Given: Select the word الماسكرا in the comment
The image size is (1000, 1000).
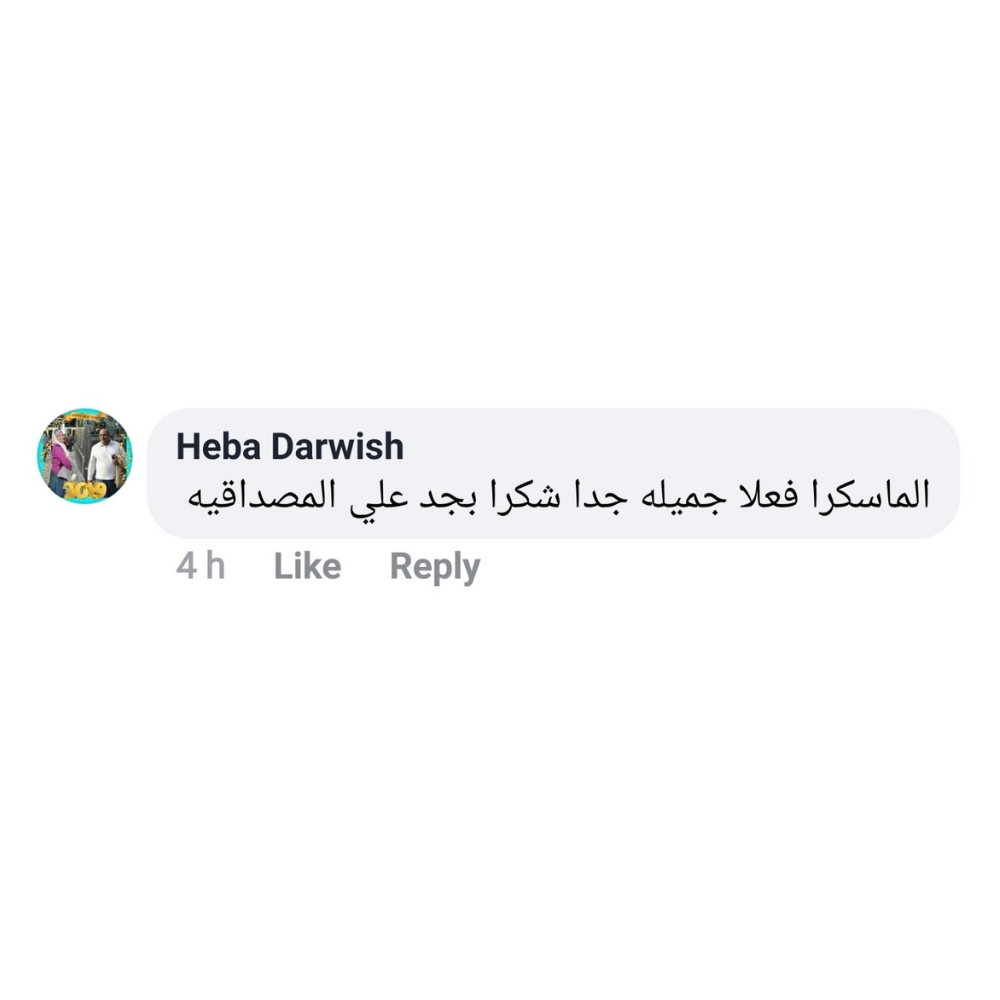Looking at the screenshot, I should (x=871, y=496).
